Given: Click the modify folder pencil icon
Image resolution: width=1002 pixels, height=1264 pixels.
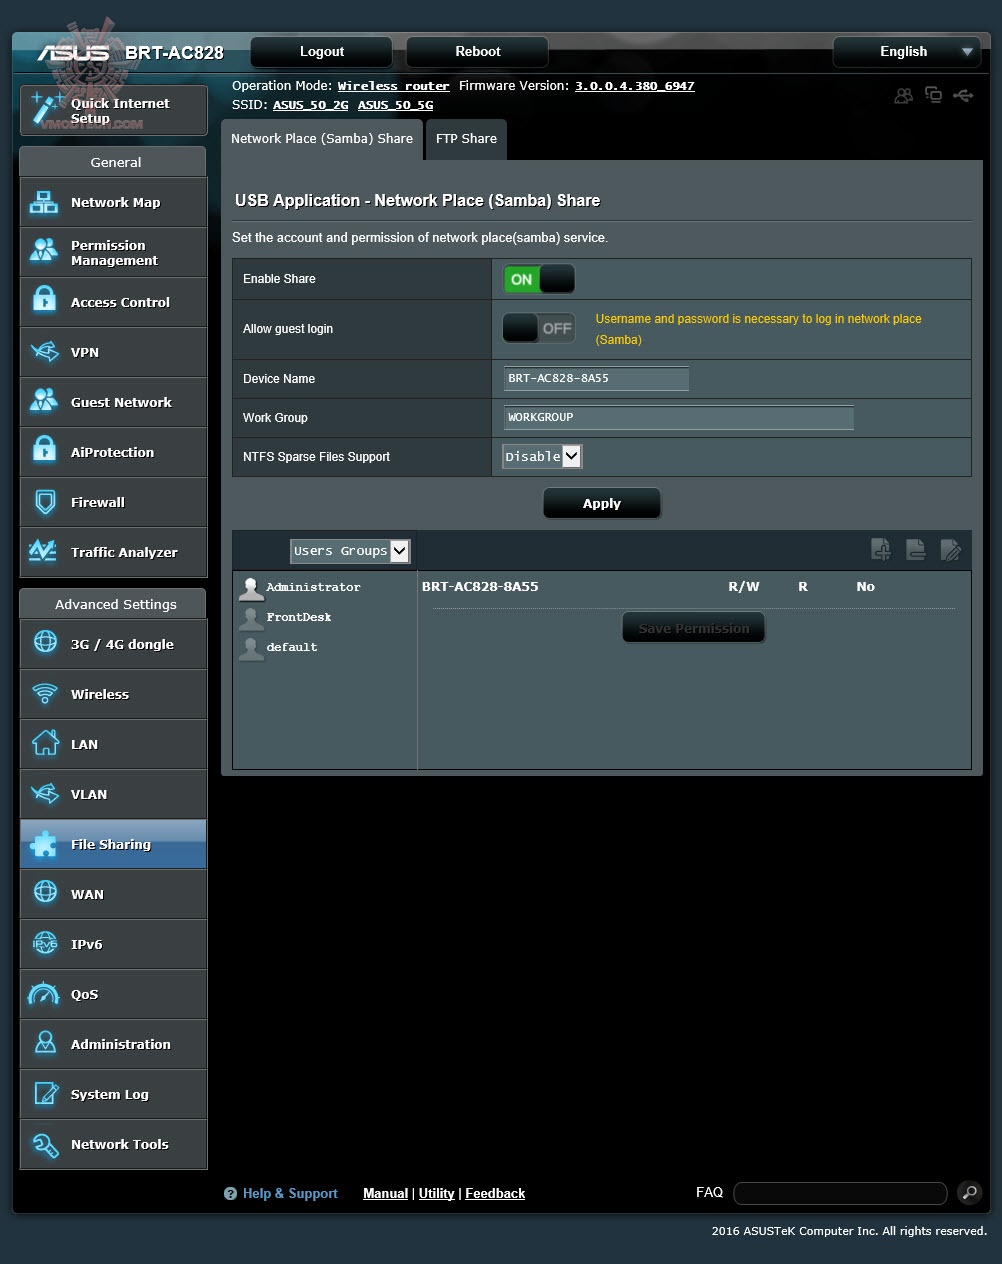Looking at the screenshot, I should point(951,549).
